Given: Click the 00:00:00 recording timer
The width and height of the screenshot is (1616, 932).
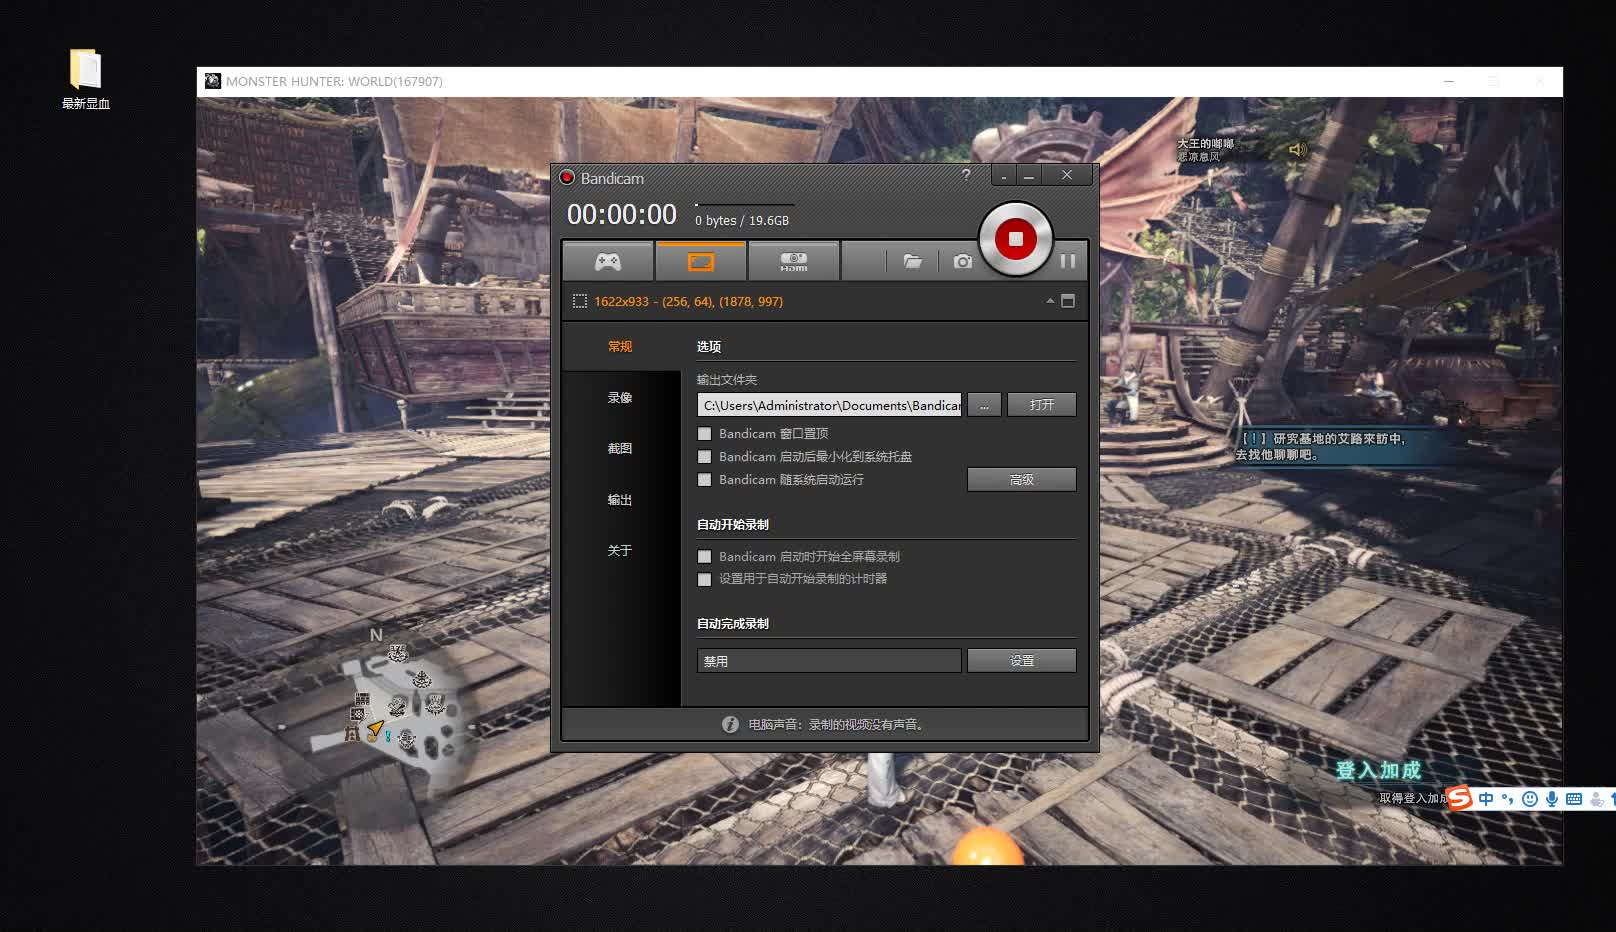Looking at the screenshot, I should [622, 214].
